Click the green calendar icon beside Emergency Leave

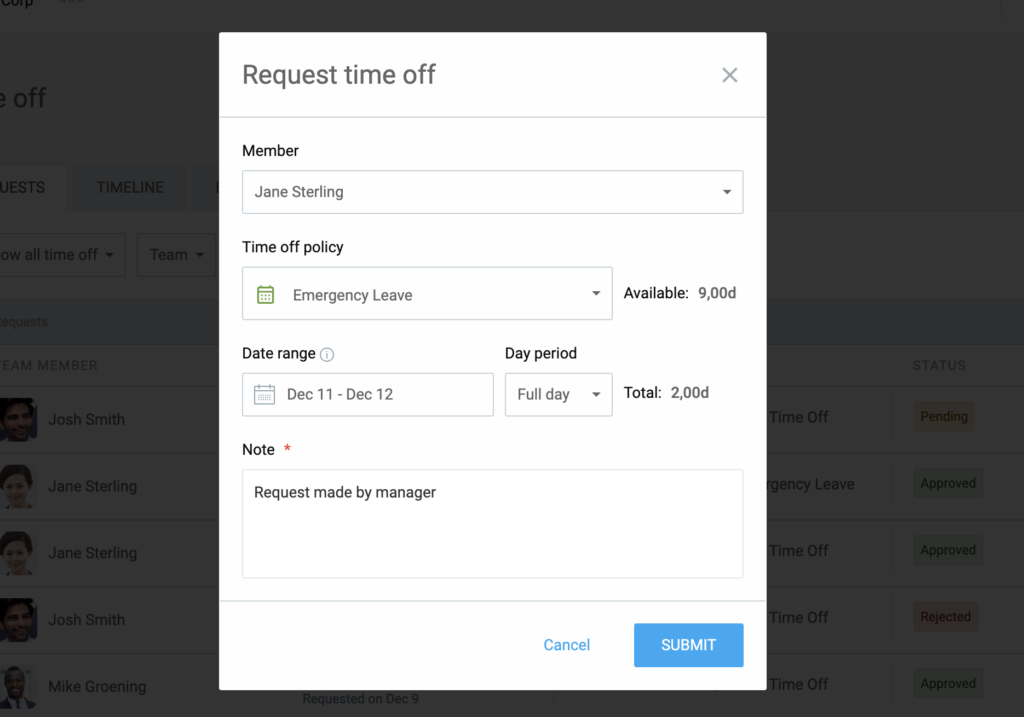[x=265, y=295]
